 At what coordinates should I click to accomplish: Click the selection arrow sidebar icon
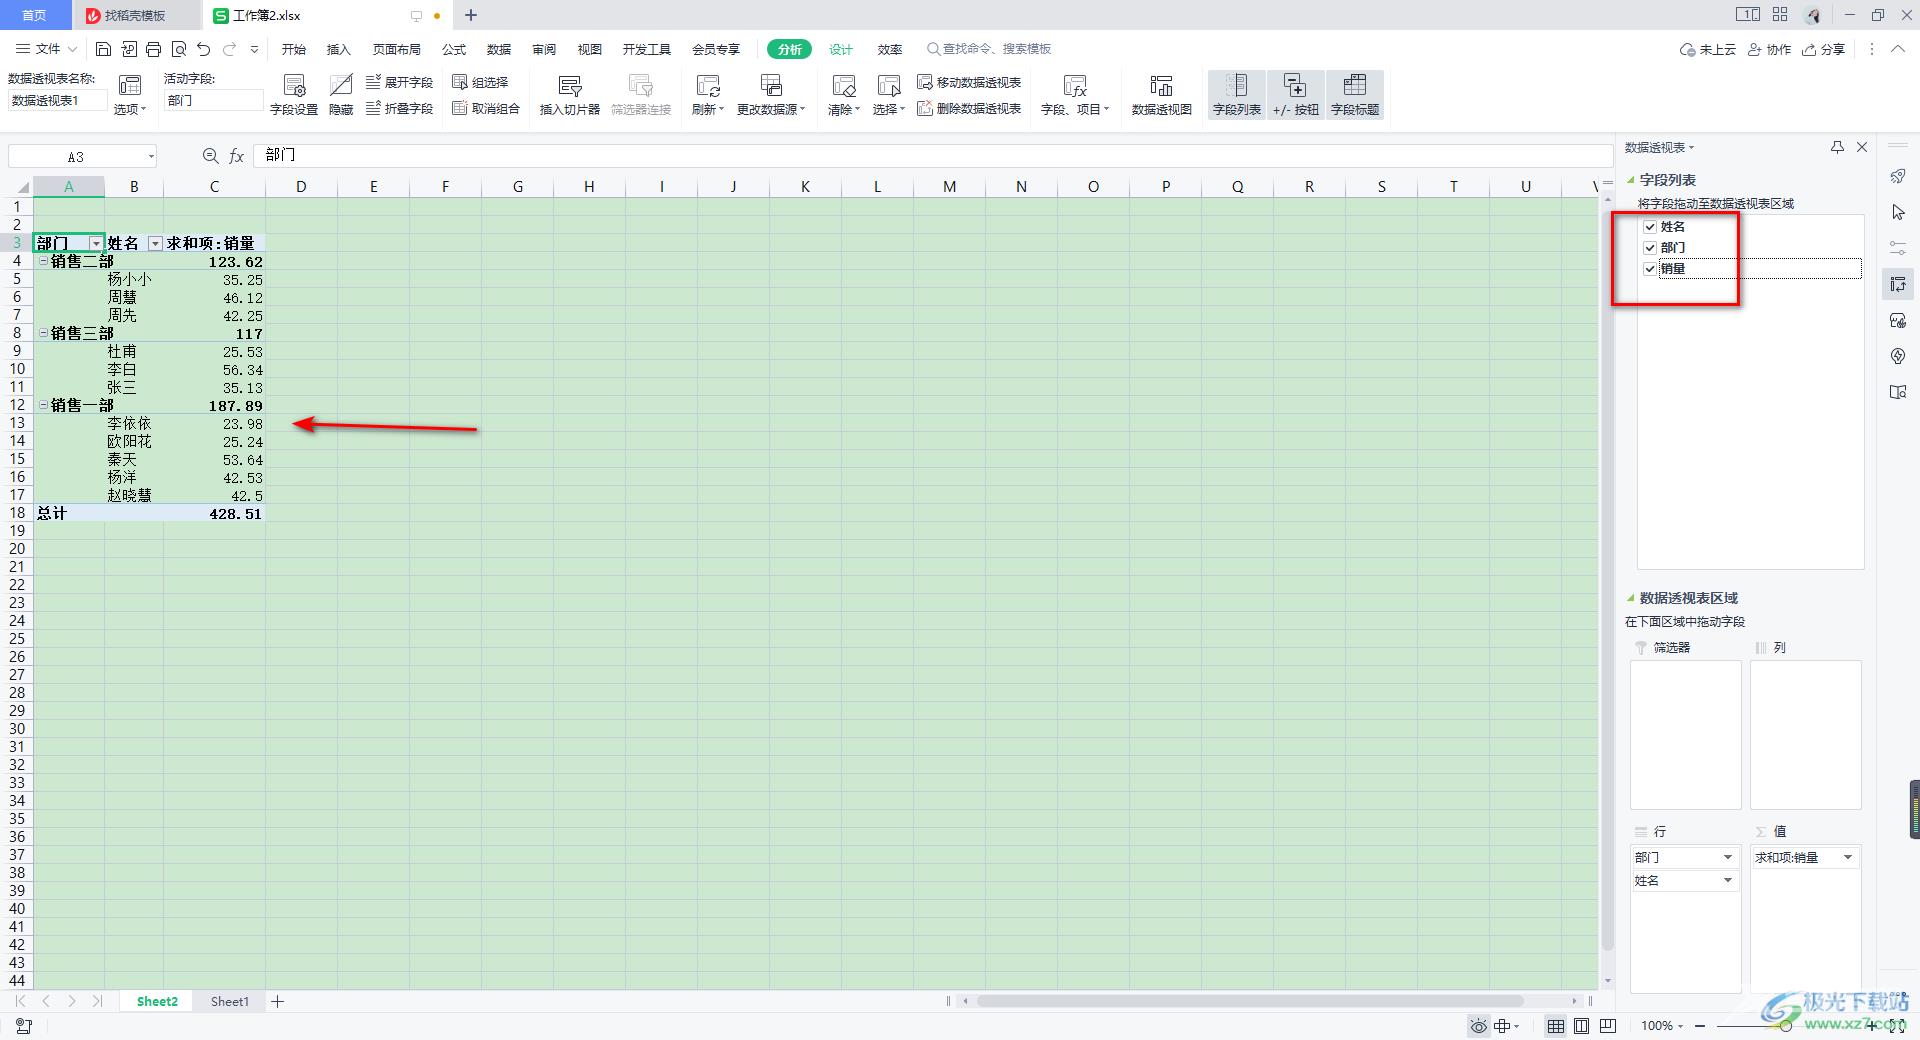(x=1898, y=212)
